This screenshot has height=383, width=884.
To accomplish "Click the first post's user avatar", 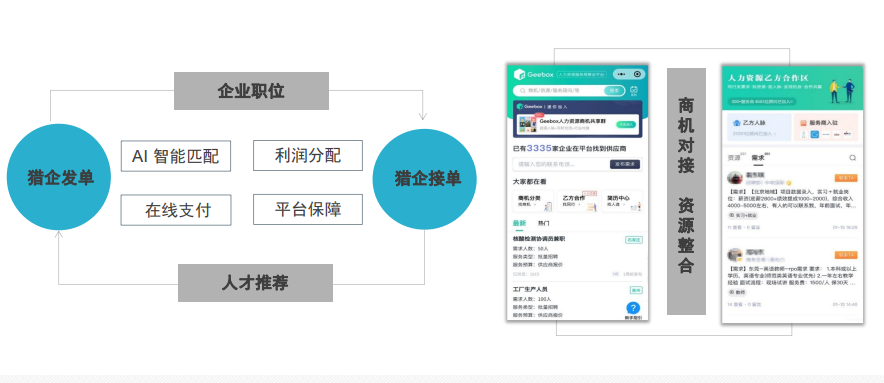I will pyautogui.click(x=735, y=178).
